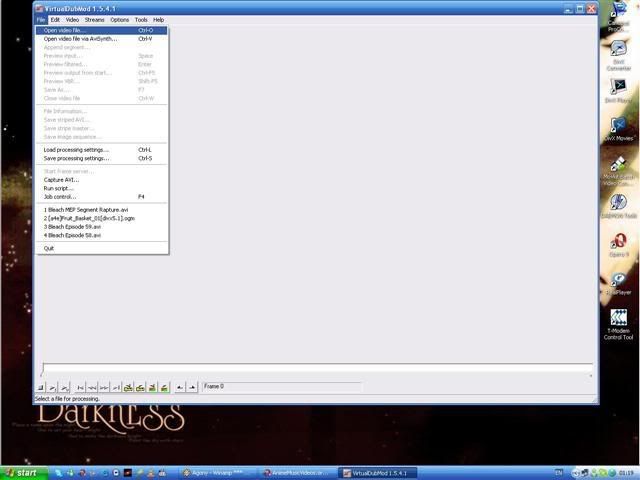
Task: Choose Quit from the File menu
Action: click(x=102, y=248)
